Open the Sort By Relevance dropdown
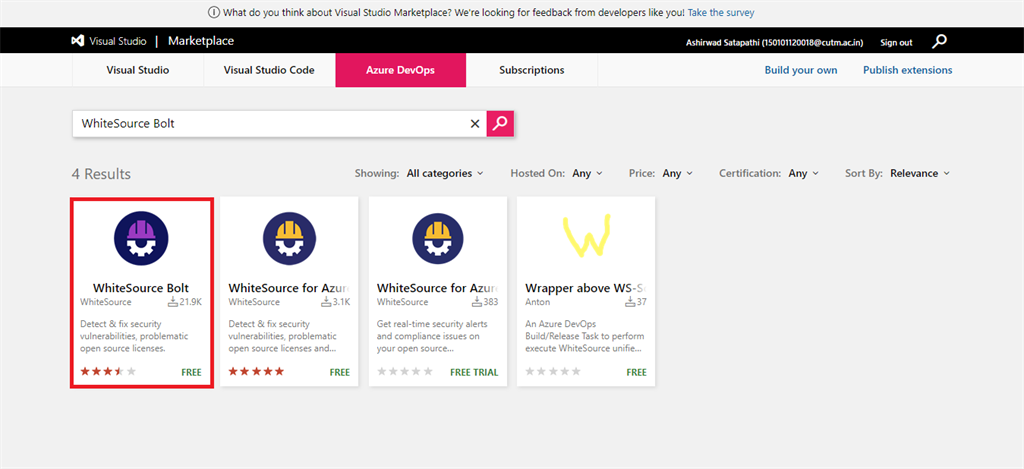1024x469 pixels. coord(920,173)
